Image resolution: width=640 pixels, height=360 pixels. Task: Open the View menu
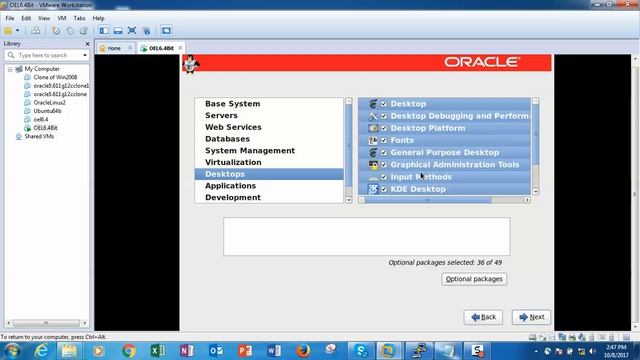tap(44, 18)
